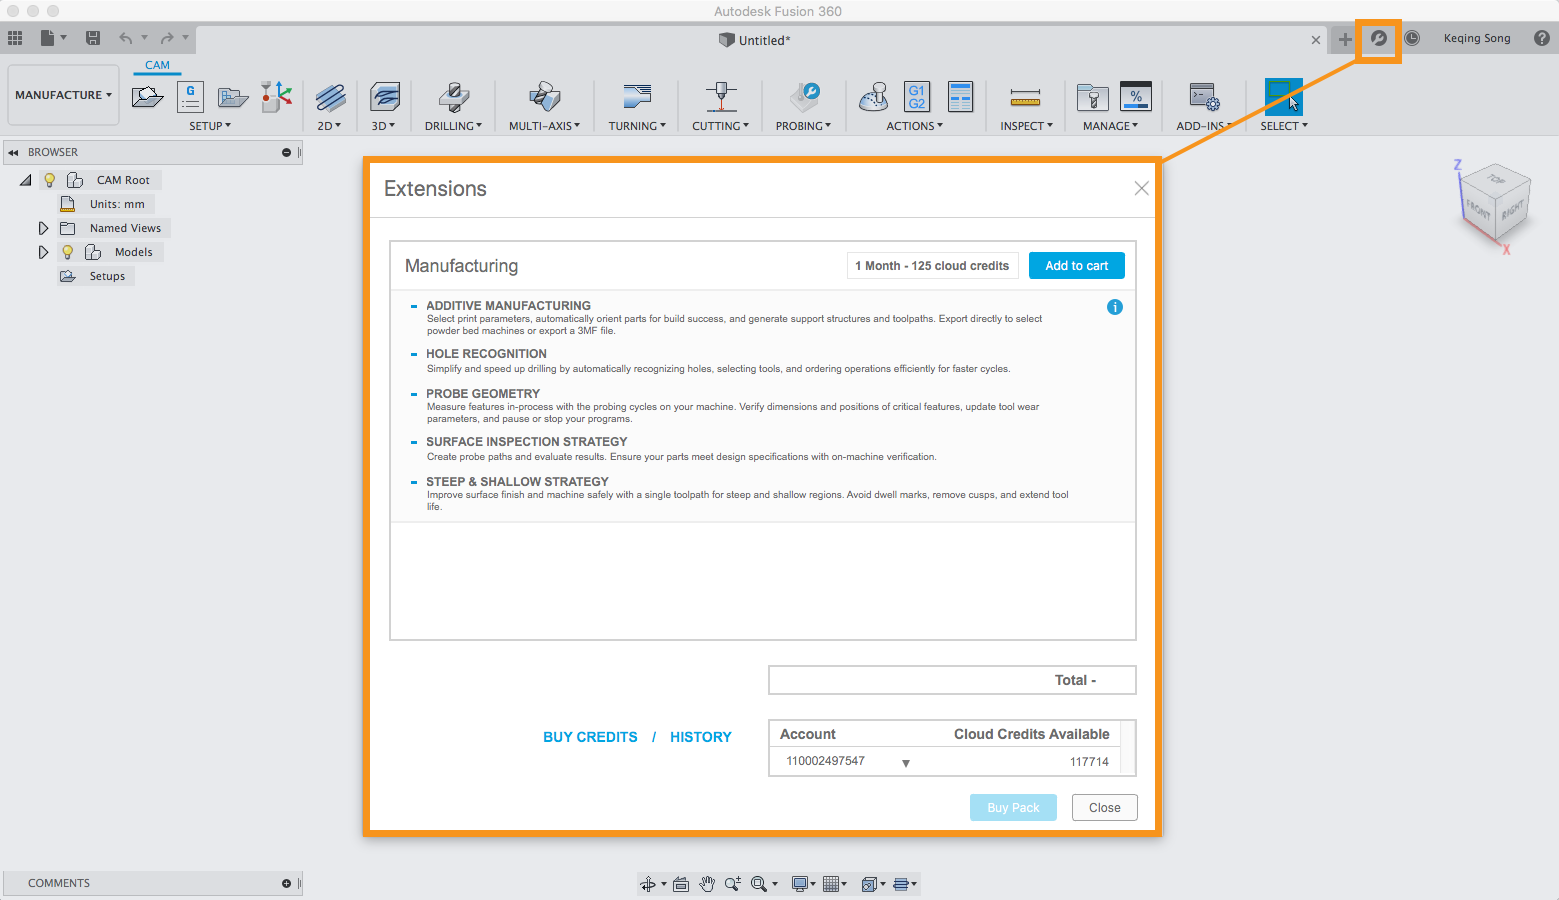Undo the last action
Screen dimensions: 1559x900
(125, 38)
